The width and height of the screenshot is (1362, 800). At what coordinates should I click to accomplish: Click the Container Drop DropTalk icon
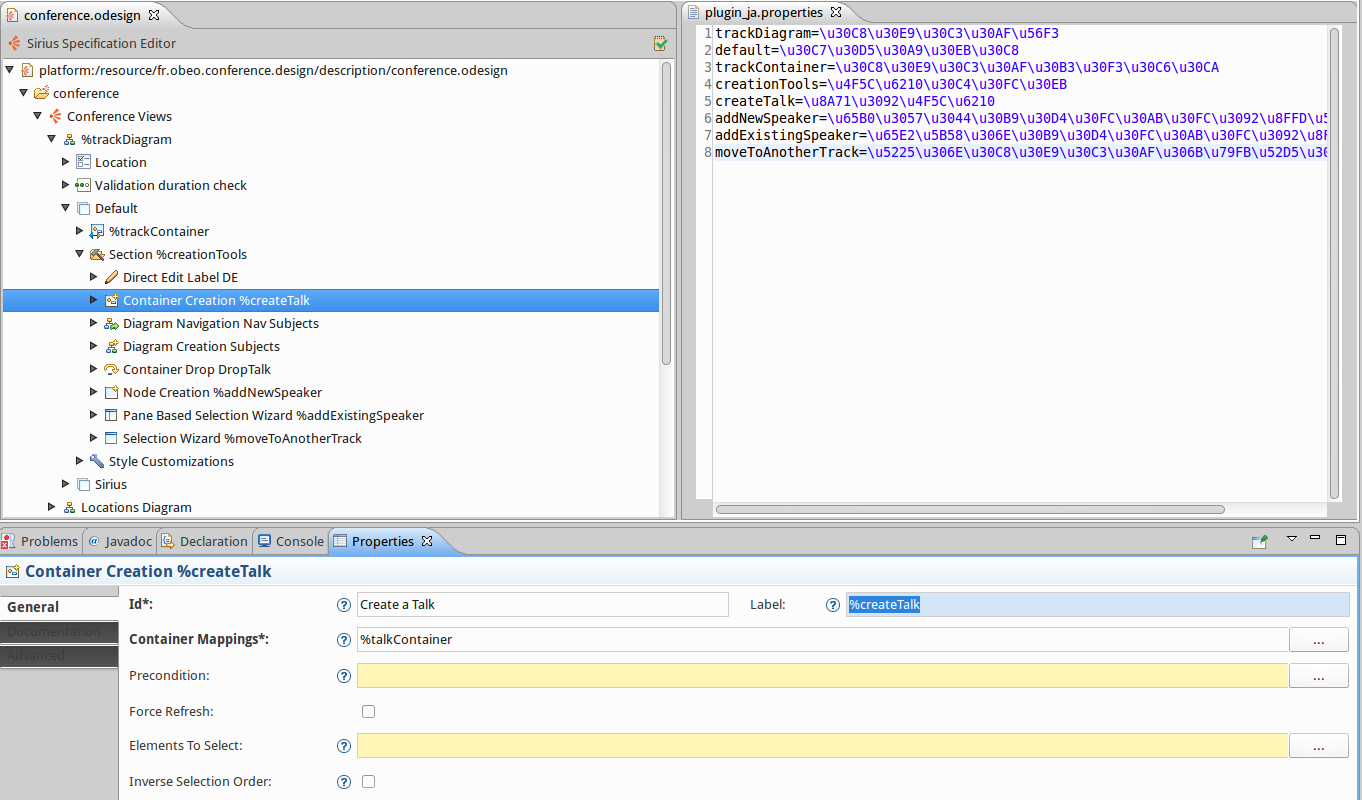click(111, 369)
